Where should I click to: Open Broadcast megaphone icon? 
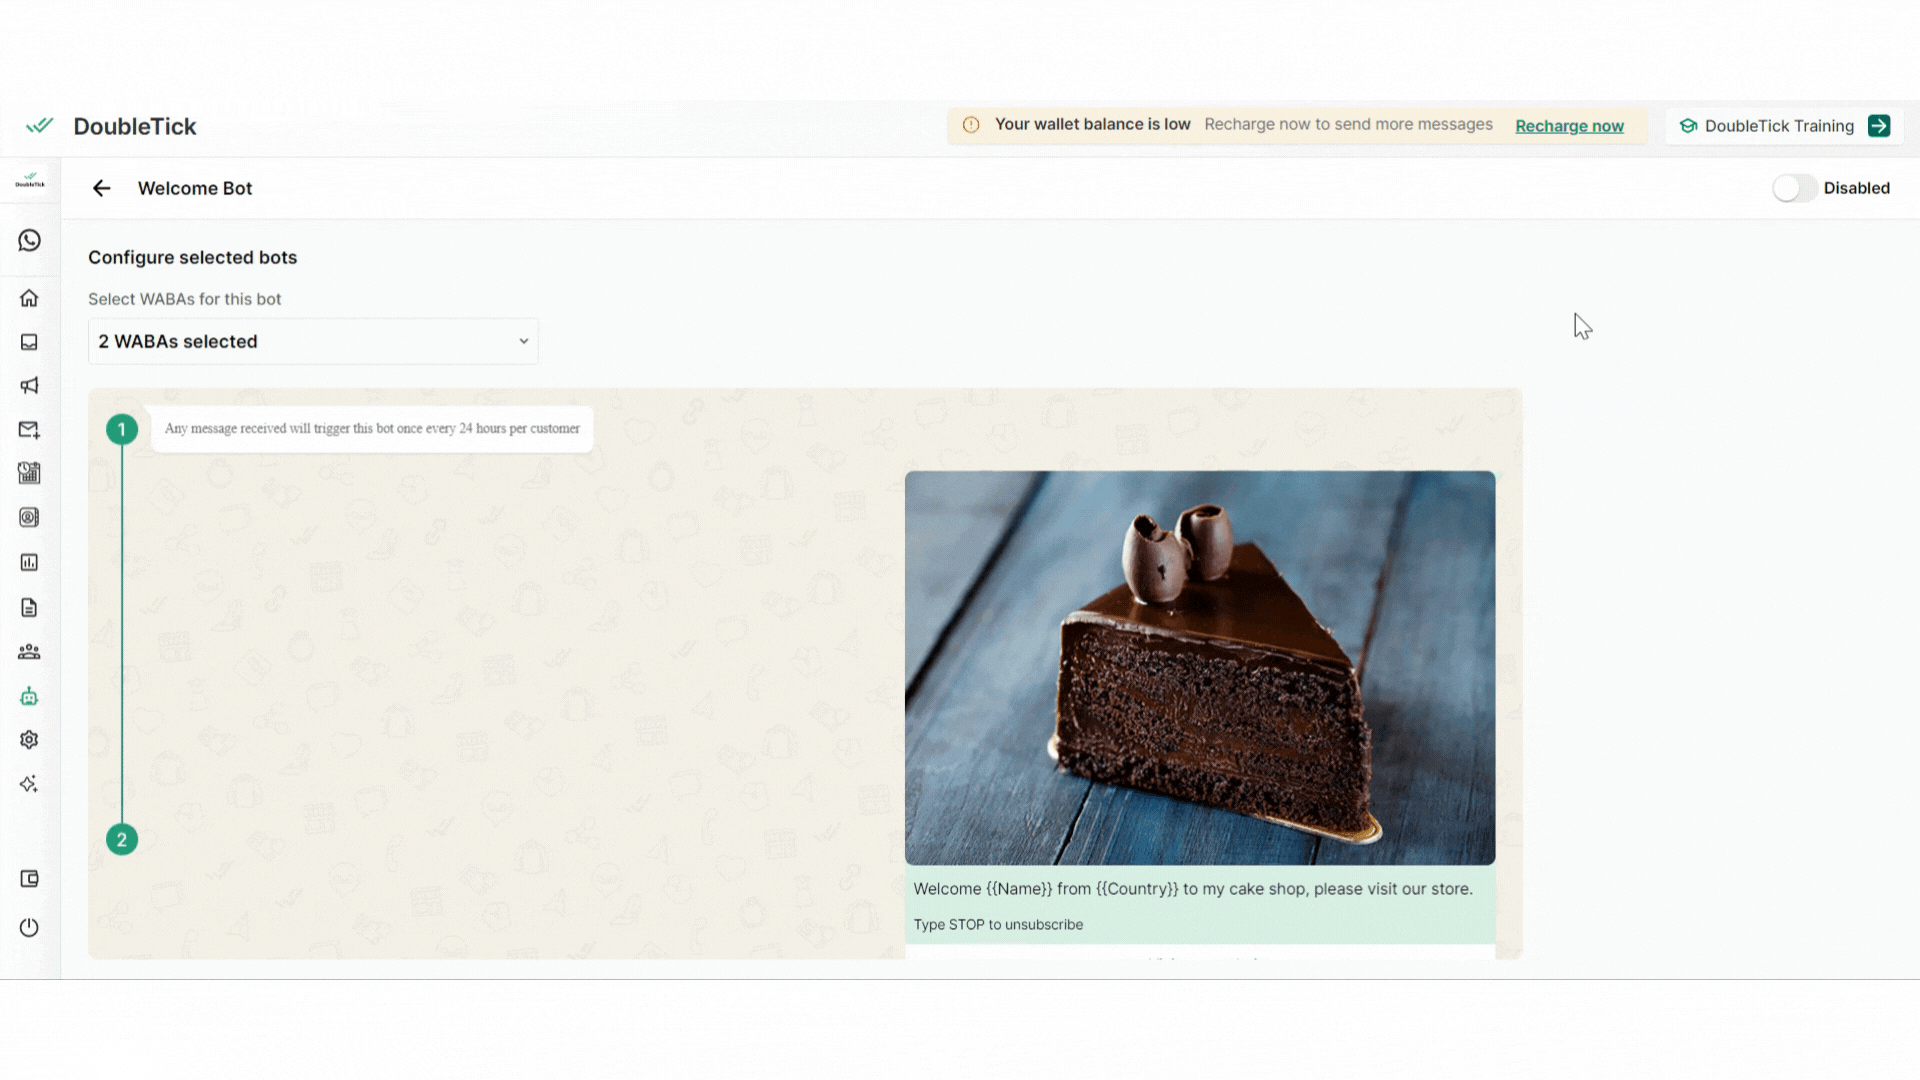29,386
